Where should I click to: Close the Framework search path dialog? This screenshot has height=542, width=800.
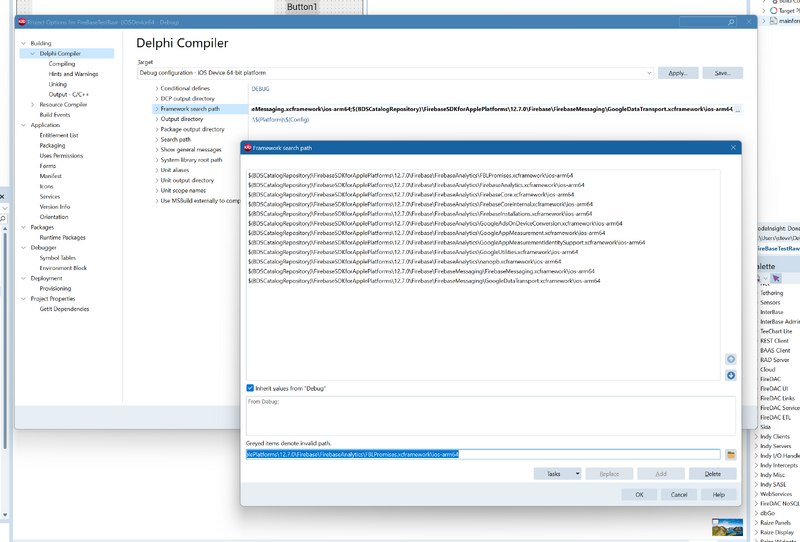(x=733, y=147)
